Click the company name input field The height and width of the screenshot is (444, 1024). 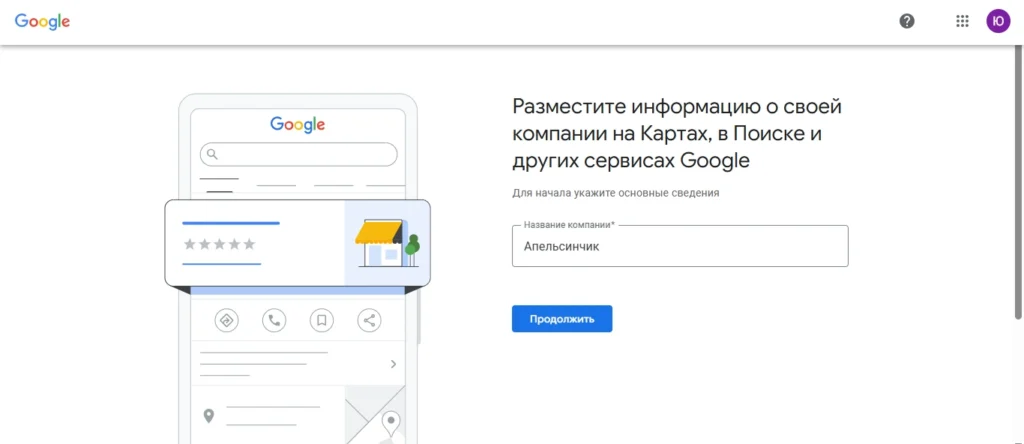[680, 246]
